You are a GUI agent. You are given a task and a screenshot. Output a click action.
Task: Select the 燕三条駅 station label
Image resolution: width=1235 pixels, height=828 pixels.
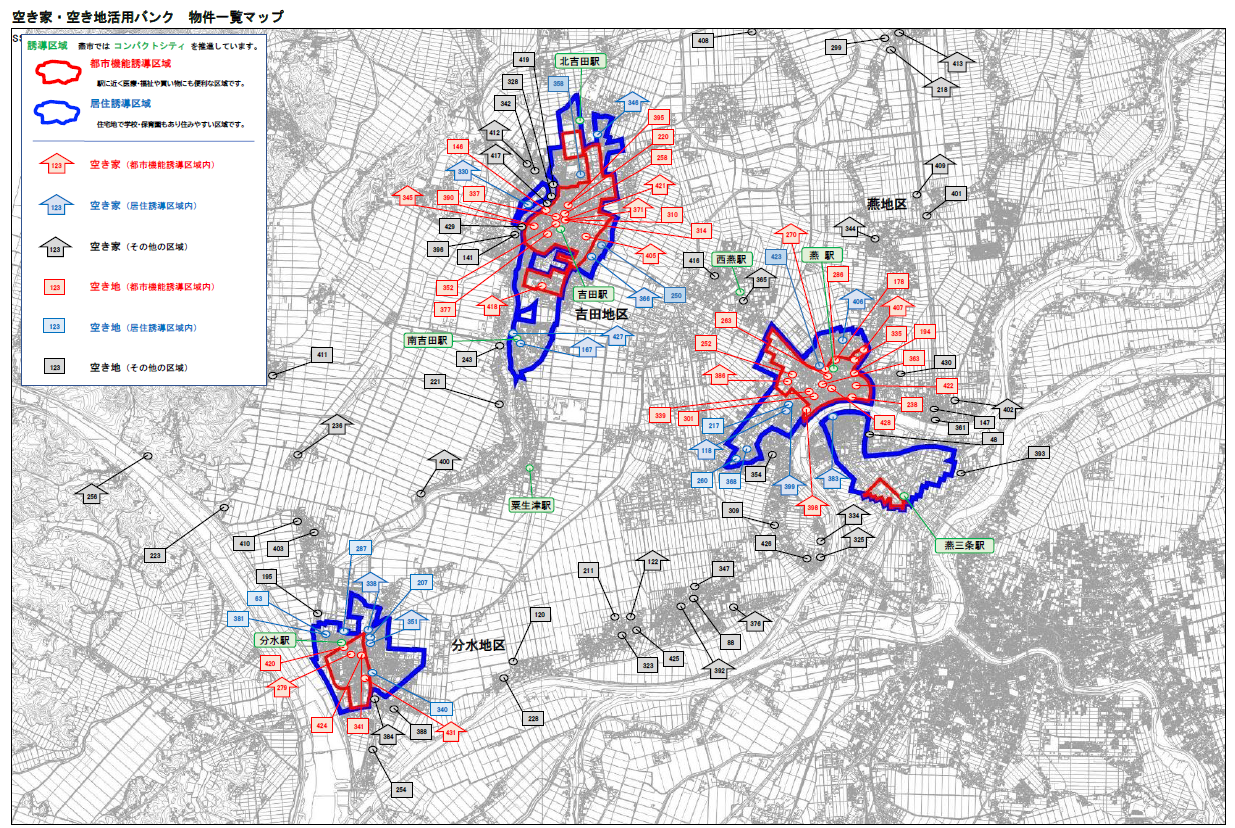click(x=965, y=545)
